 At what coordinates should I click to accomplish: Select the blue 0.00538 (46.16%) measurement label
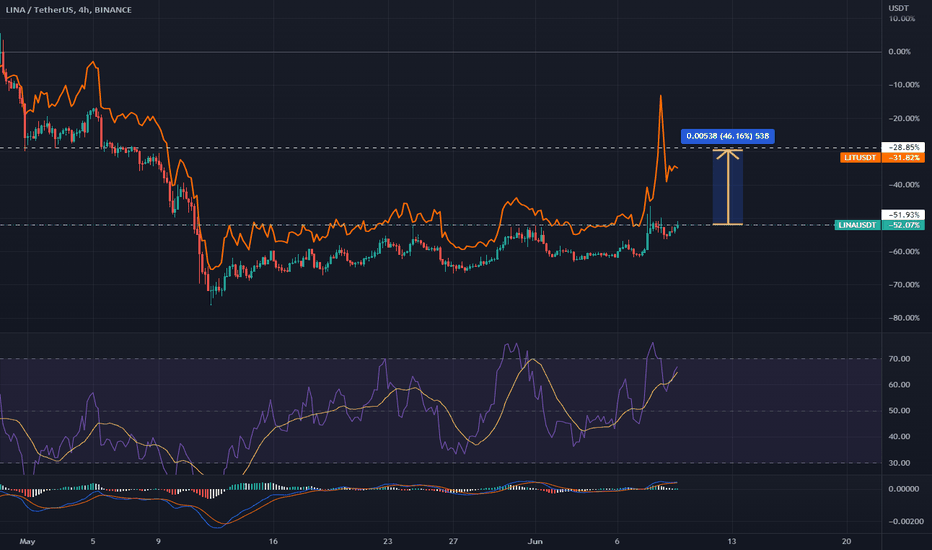(x=728, y=136)
